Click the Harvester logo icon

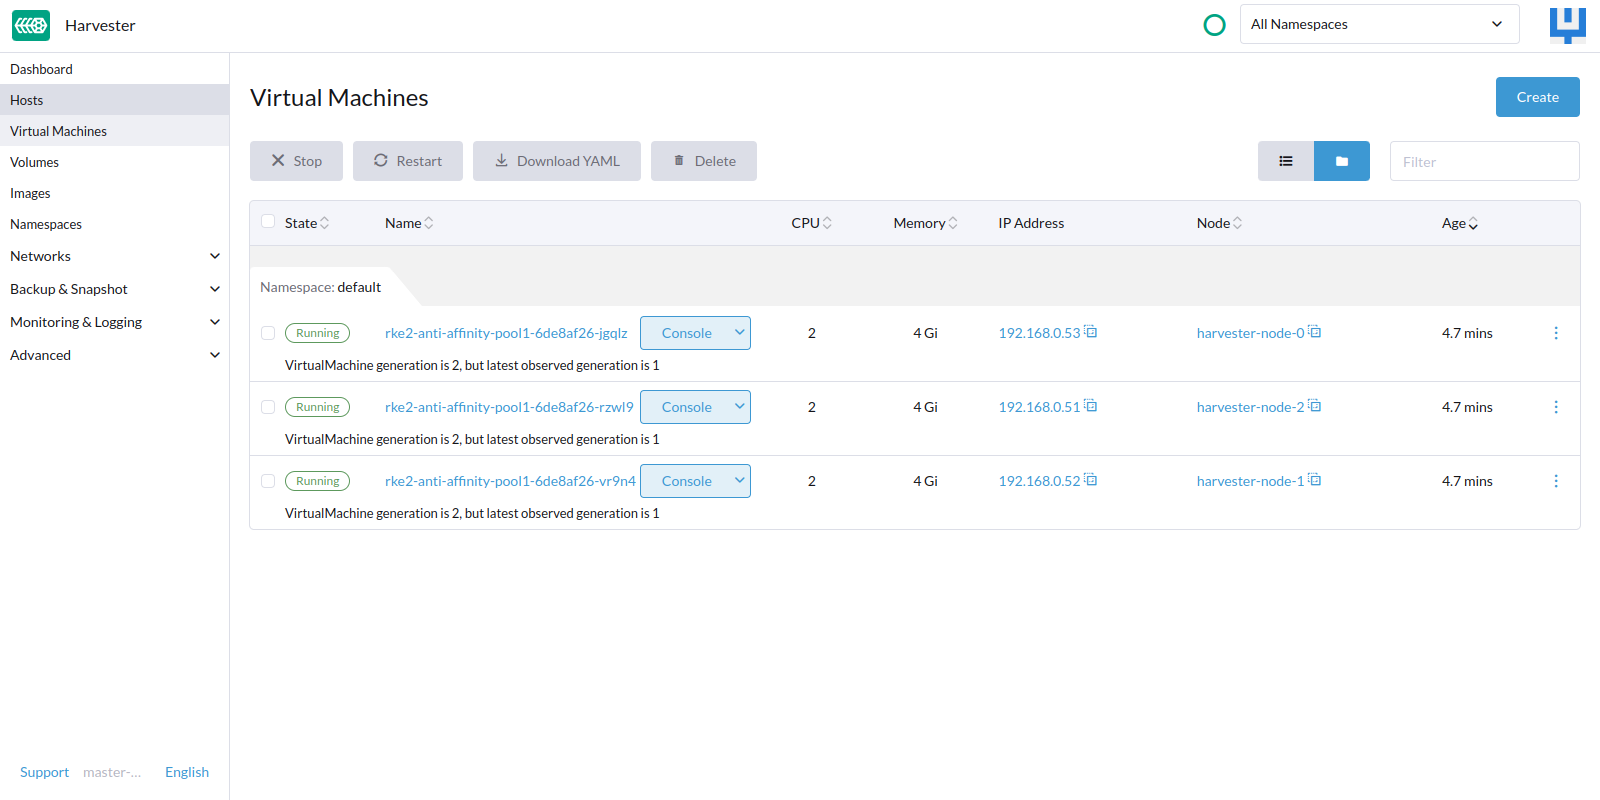point(31,25)
